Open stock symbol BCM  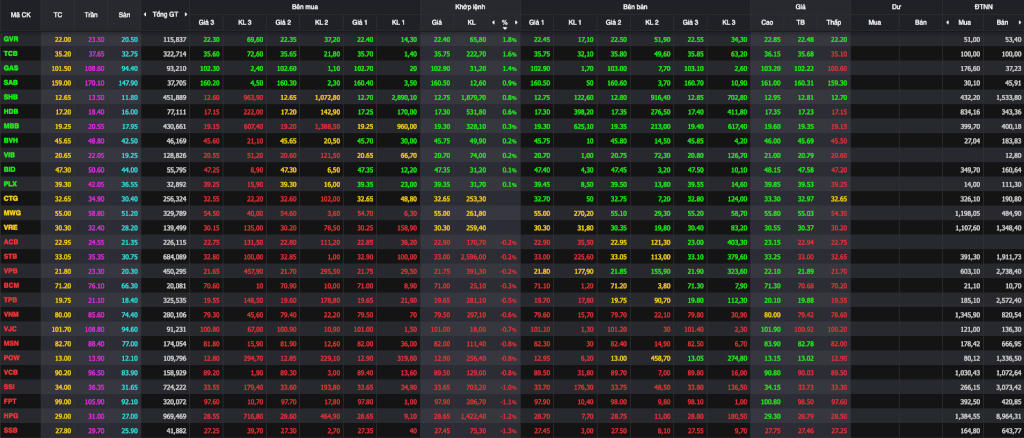click(x=10, y=284)
